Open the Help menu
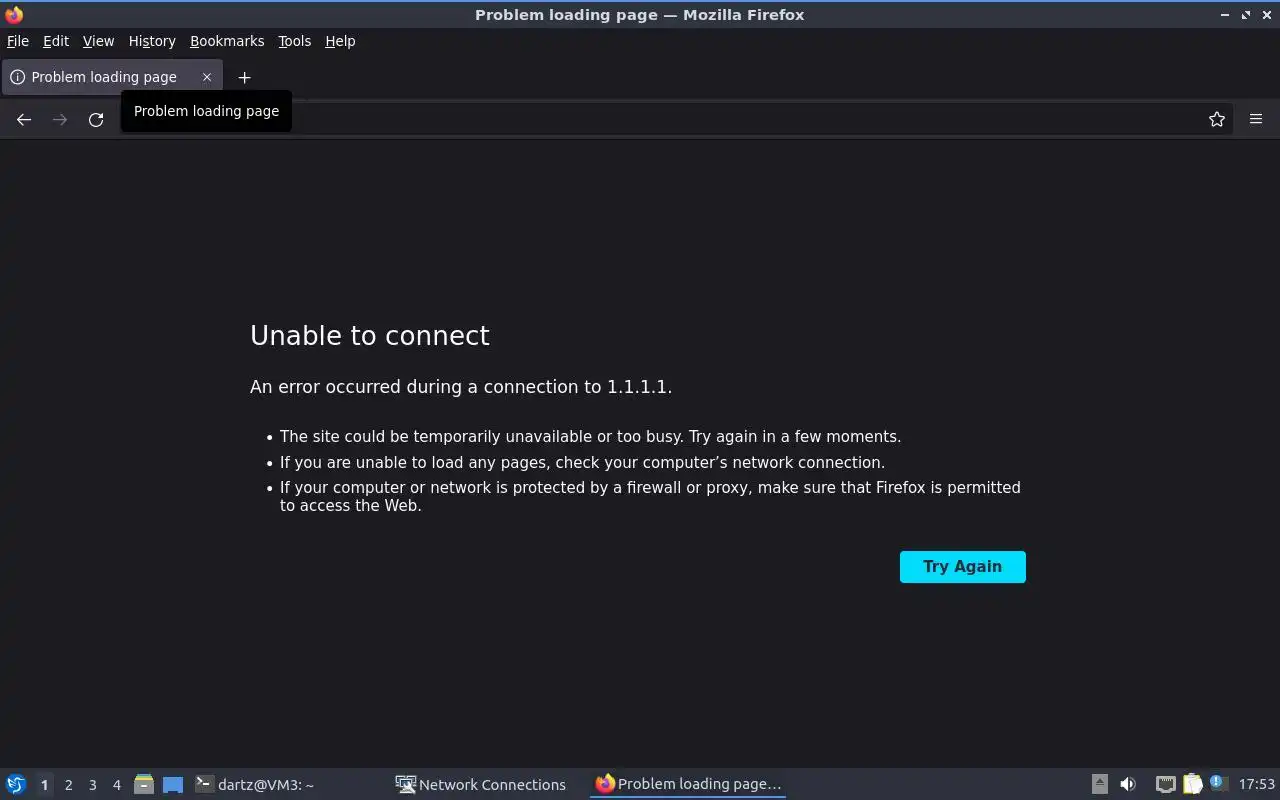The height and width of the screenshot is (800, 1280). pos(340,41)
